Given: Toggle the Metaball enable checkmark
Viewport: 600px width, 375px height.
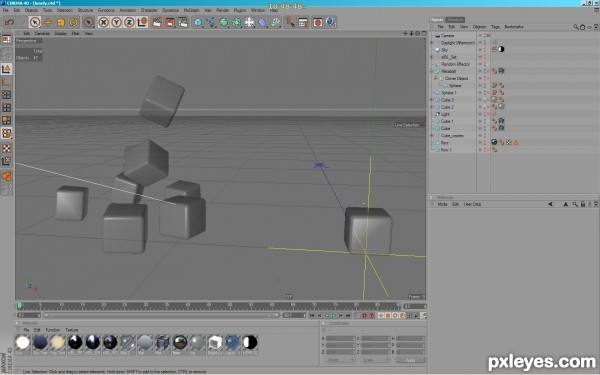Looking at the screenshot, I should click(x=488, y=71).
